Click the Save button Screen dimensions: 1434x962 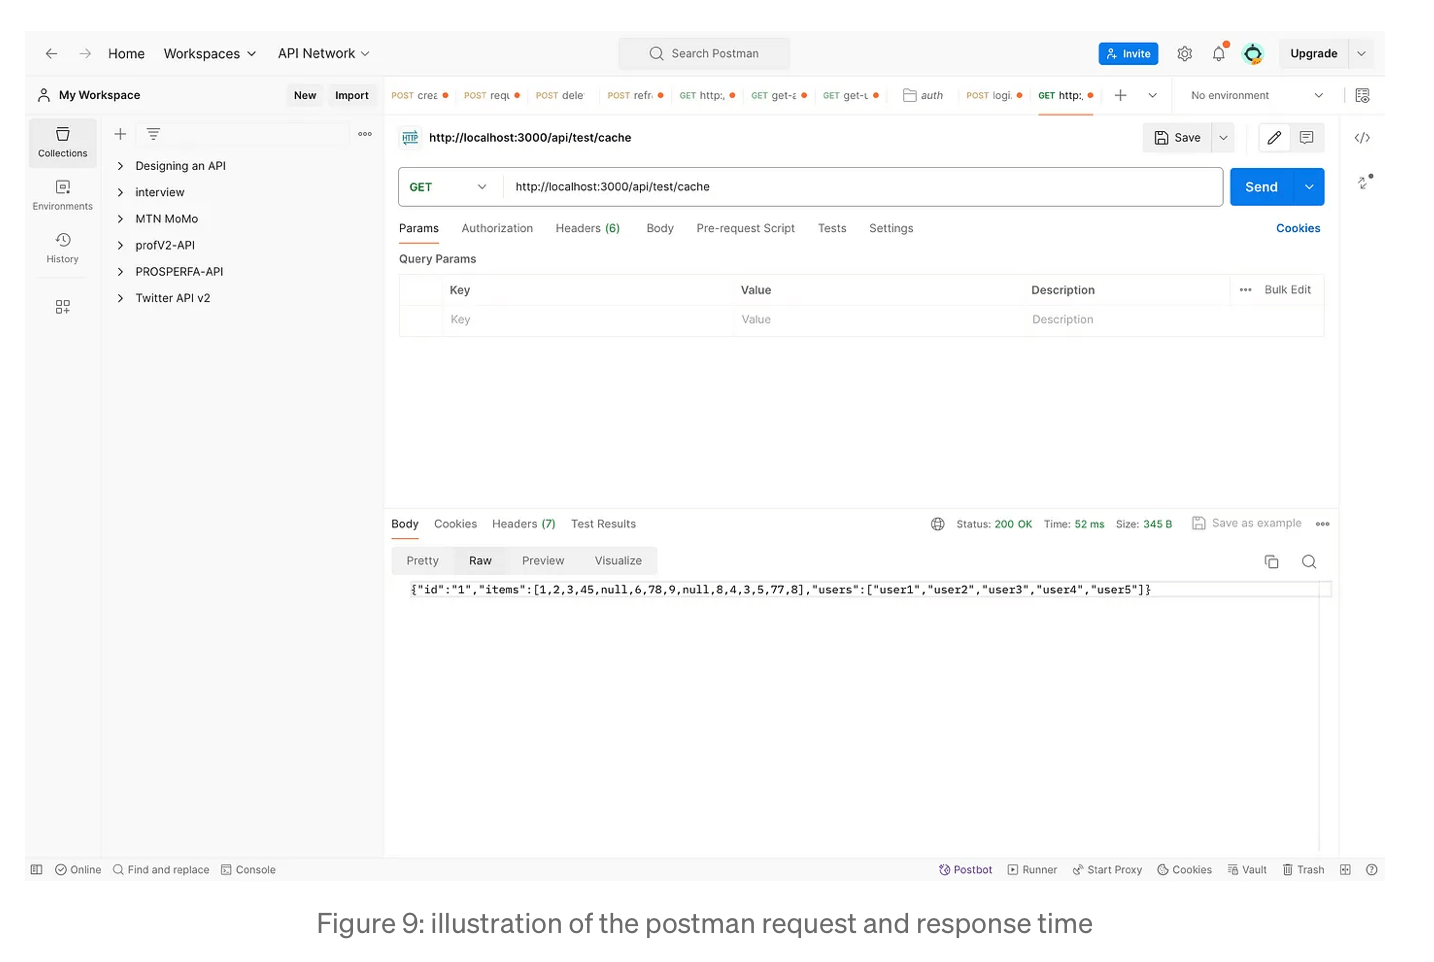coord(1177,138)
